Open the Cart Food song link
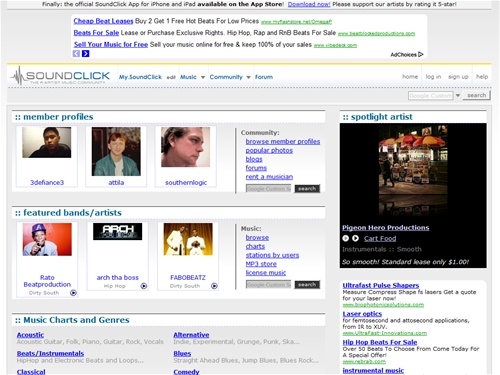Screen dimensions: 500x375 pyautogui.click(x=380, y=238)
